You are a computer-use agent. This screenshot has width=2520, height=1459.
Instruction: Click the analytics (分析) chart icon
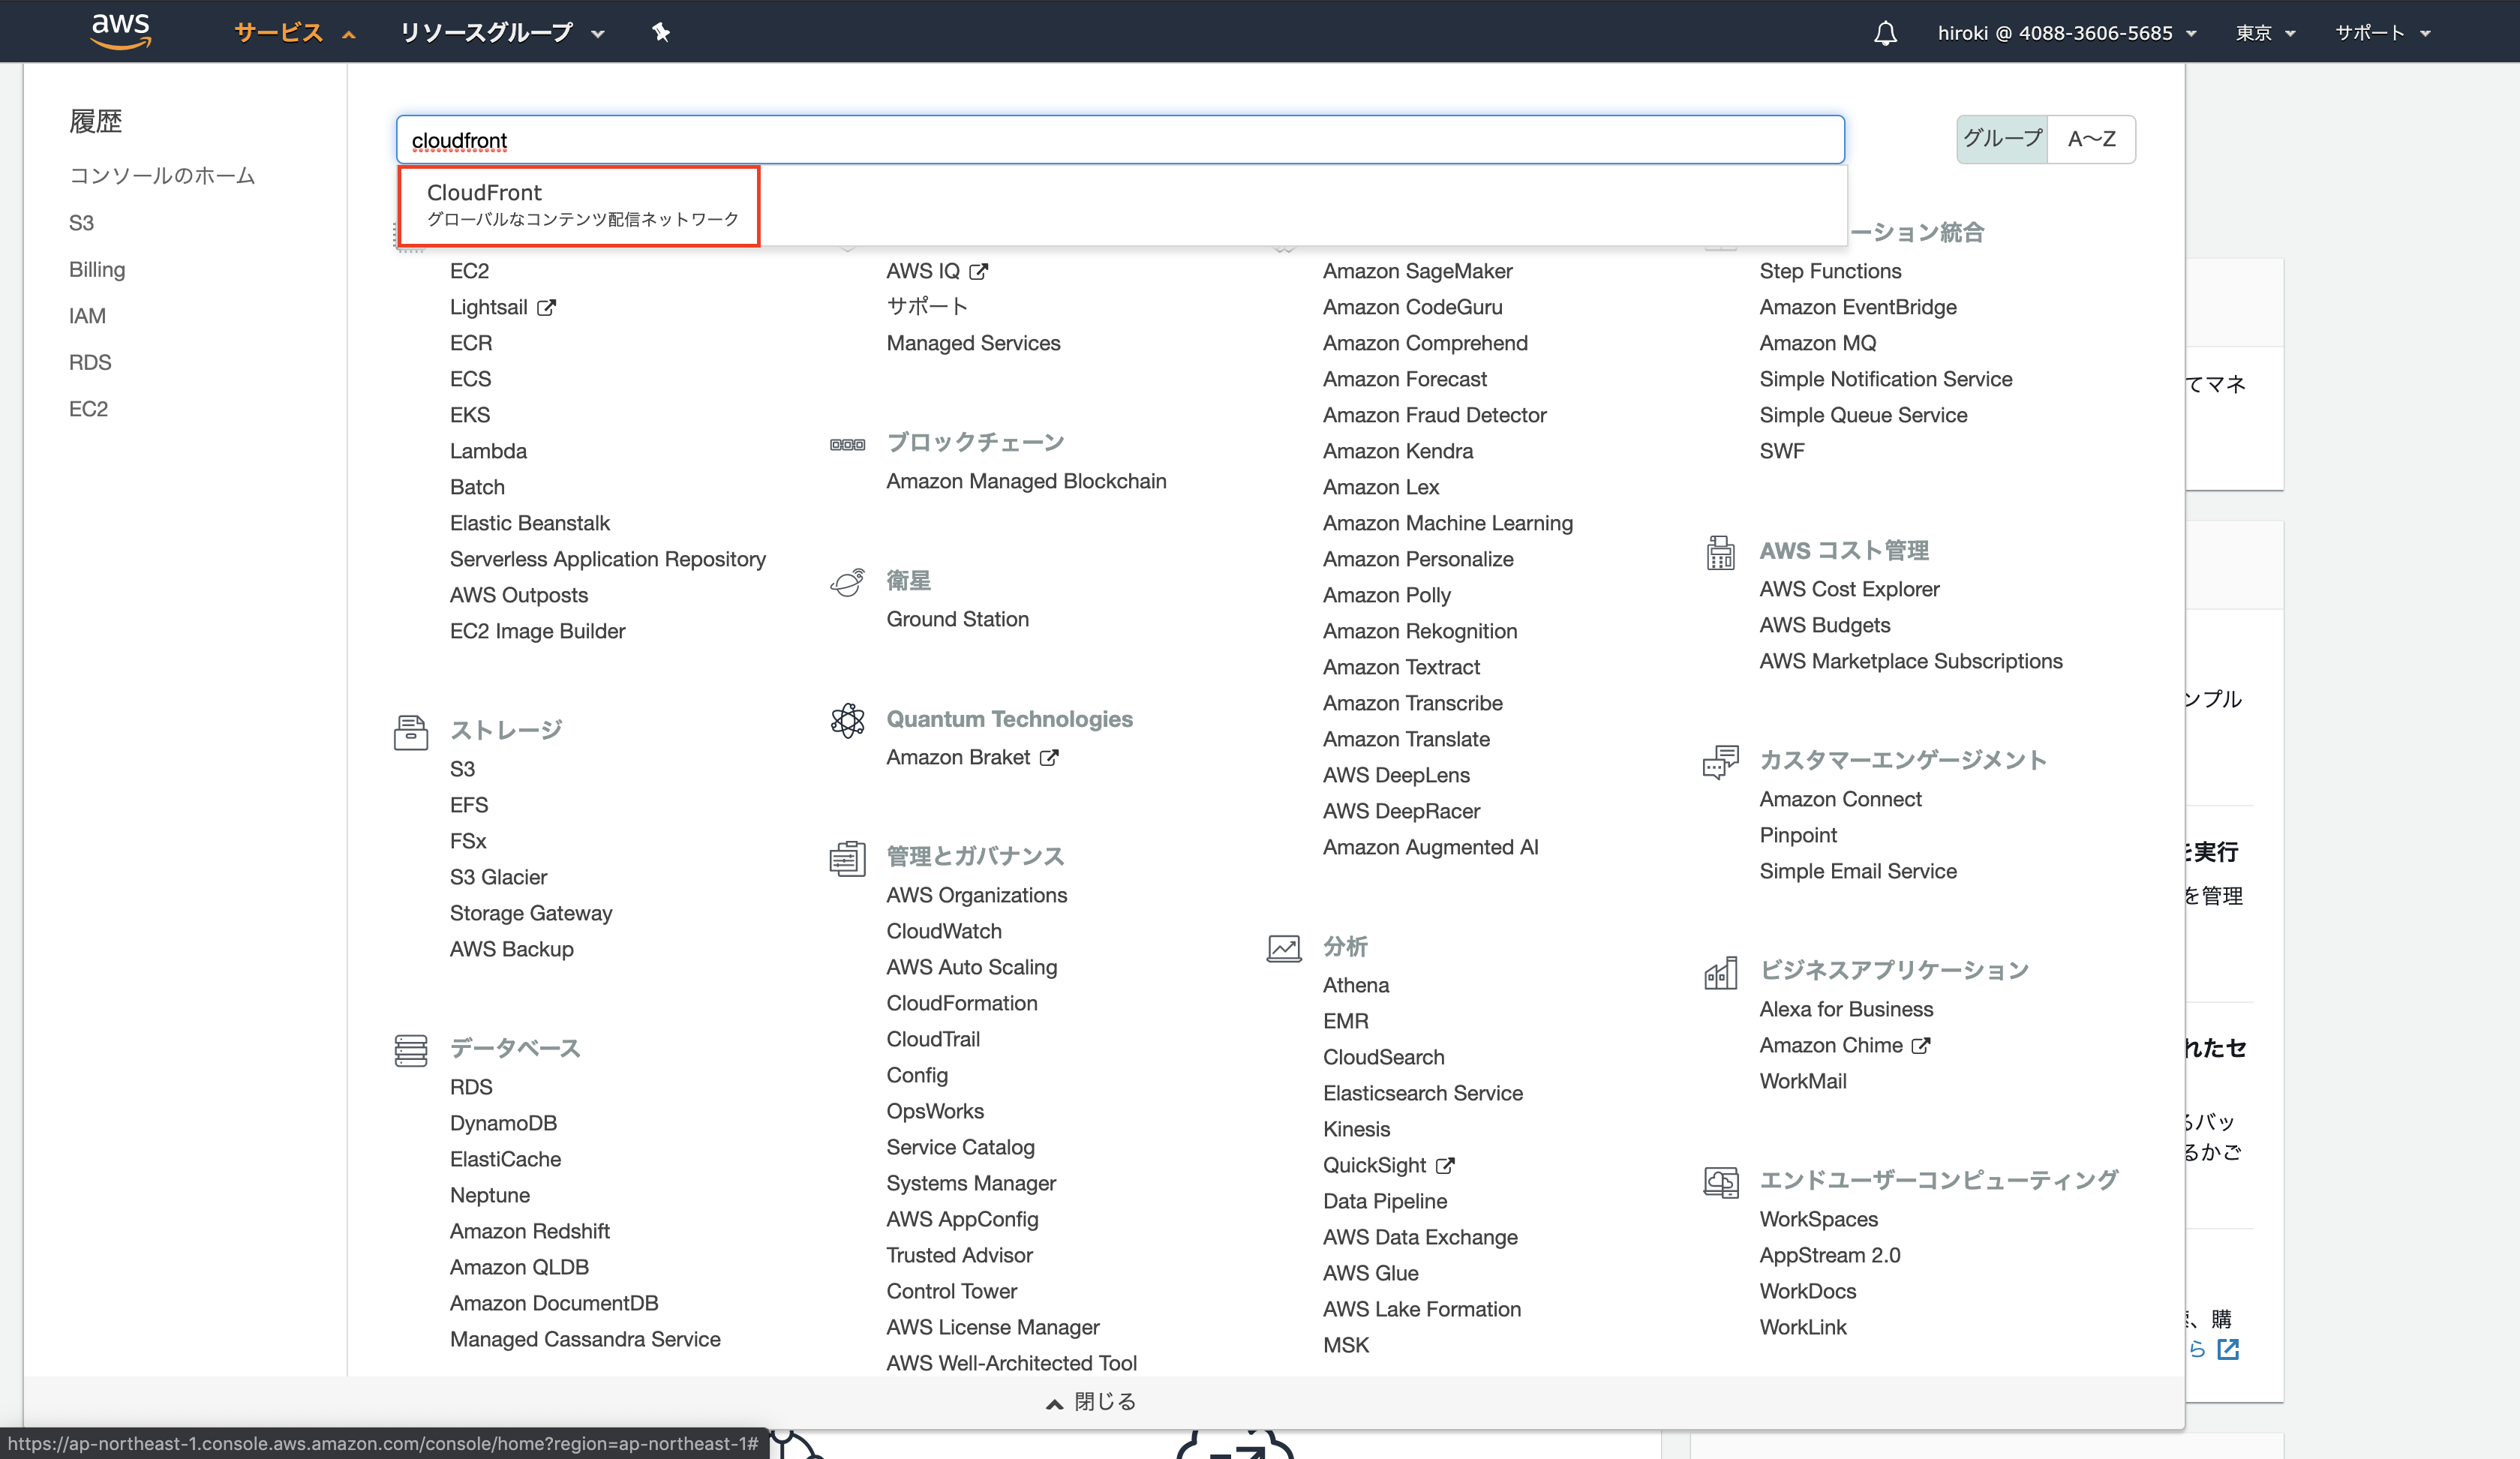coord(1284,948)
